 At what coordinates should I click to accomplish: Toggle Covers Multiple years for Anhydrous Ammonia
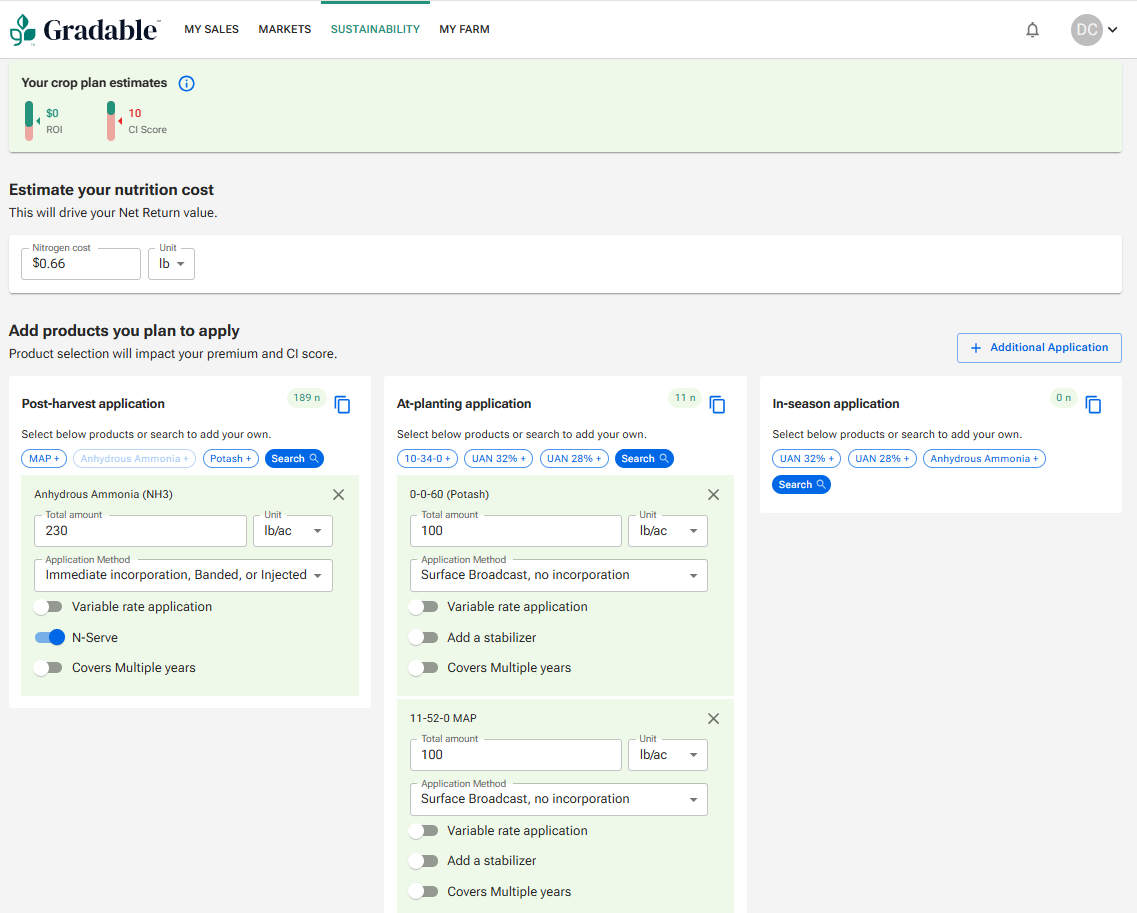[x=49, y=668]
